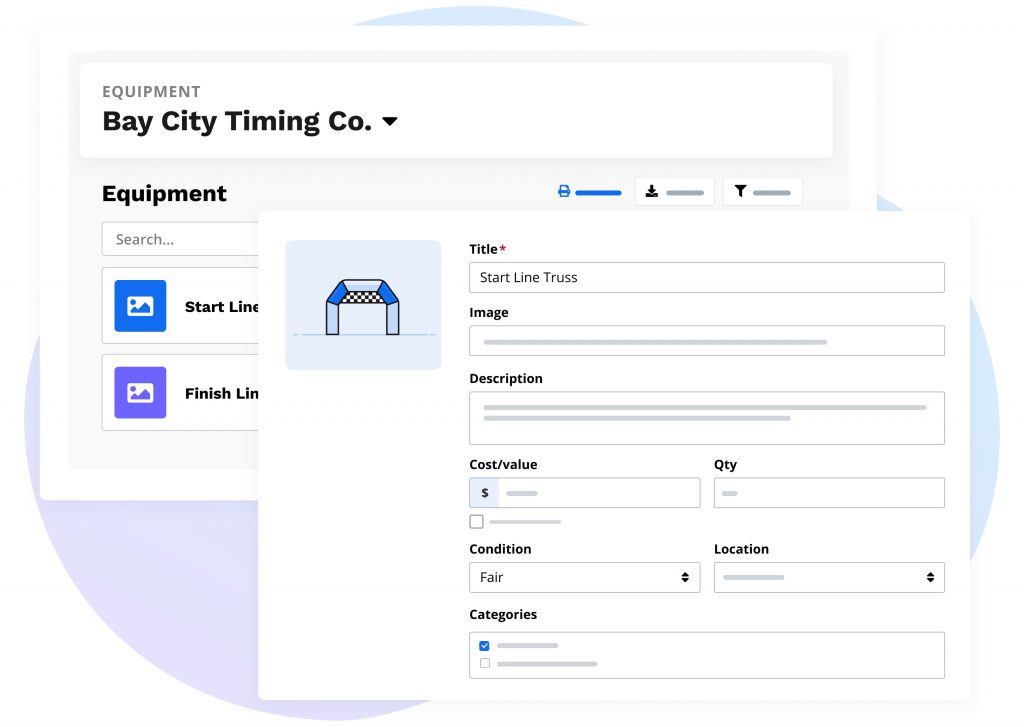This screenshot has height=727, width=1024.
Task: Click the blue printer icon
Action: (x=564, y=191)
